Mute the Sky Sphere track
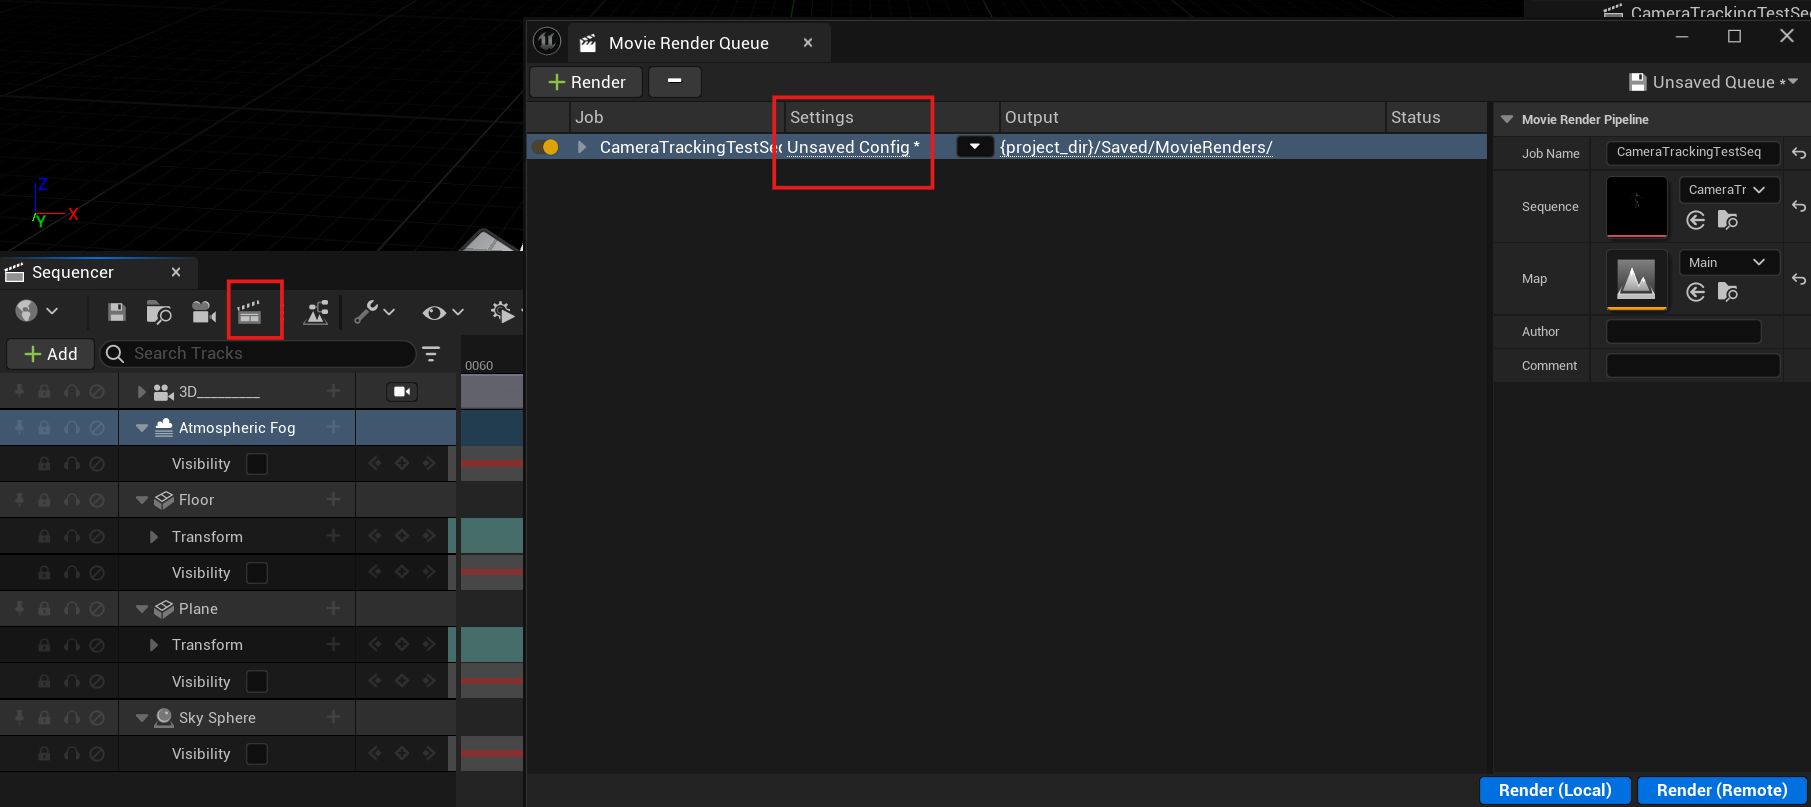 [97, 718]
